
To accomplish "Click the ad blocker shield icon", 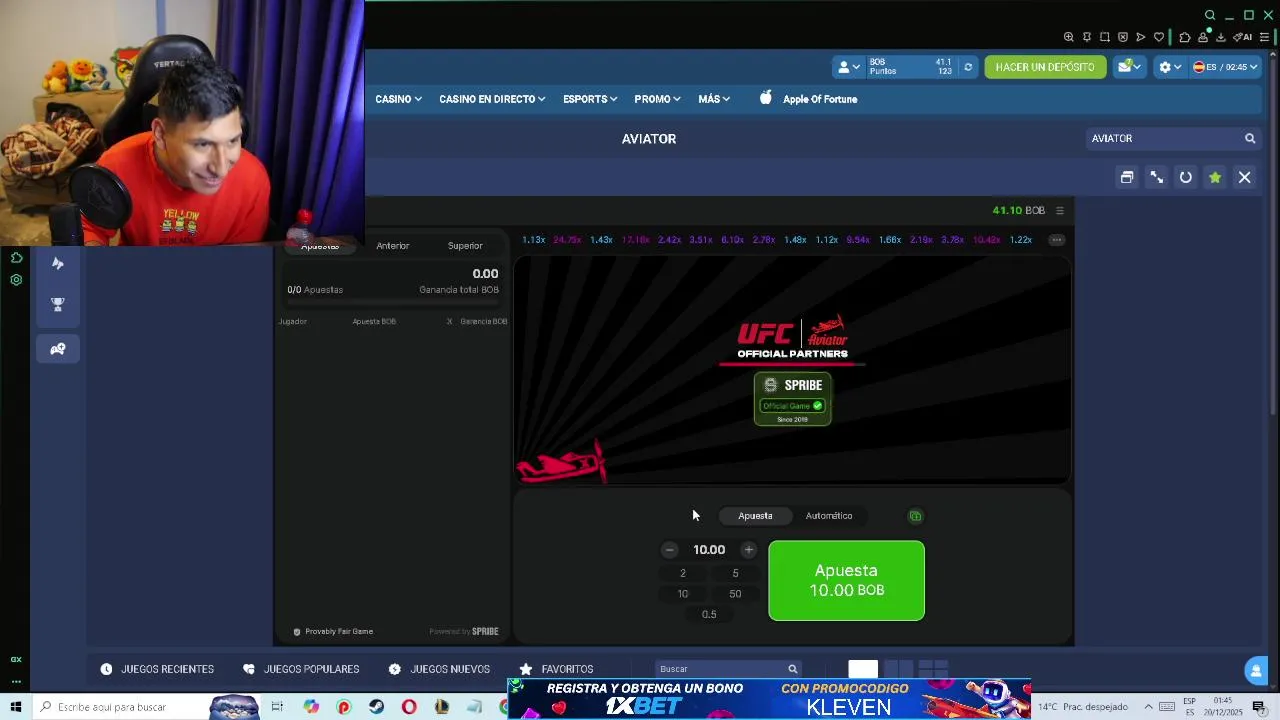I will pos(1123,37).
